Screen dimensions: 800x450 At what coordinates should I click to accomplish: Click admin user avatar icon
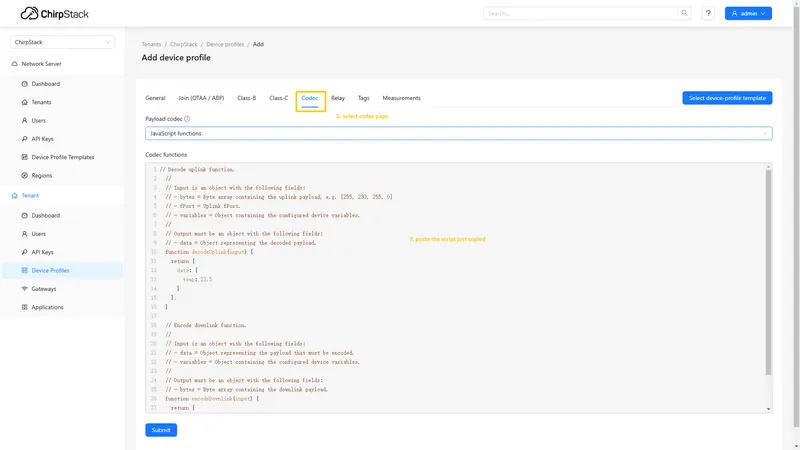(735, 13)
